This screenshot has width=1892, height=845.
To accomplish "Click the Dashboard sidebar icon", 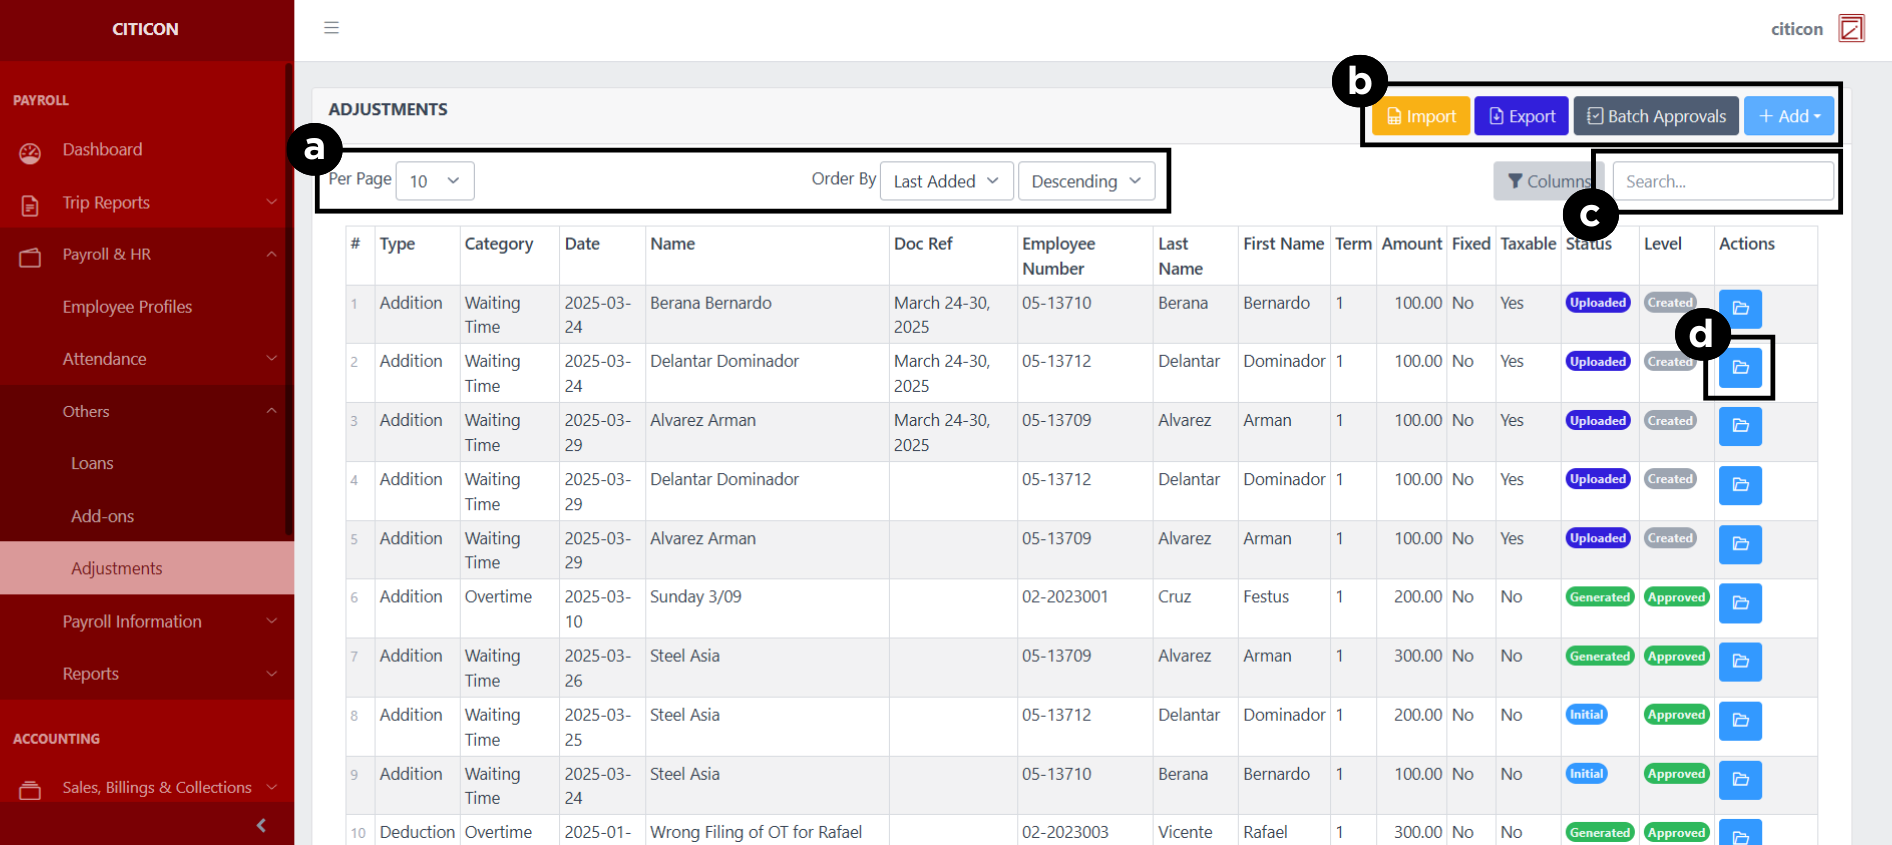I will [30, 152].
